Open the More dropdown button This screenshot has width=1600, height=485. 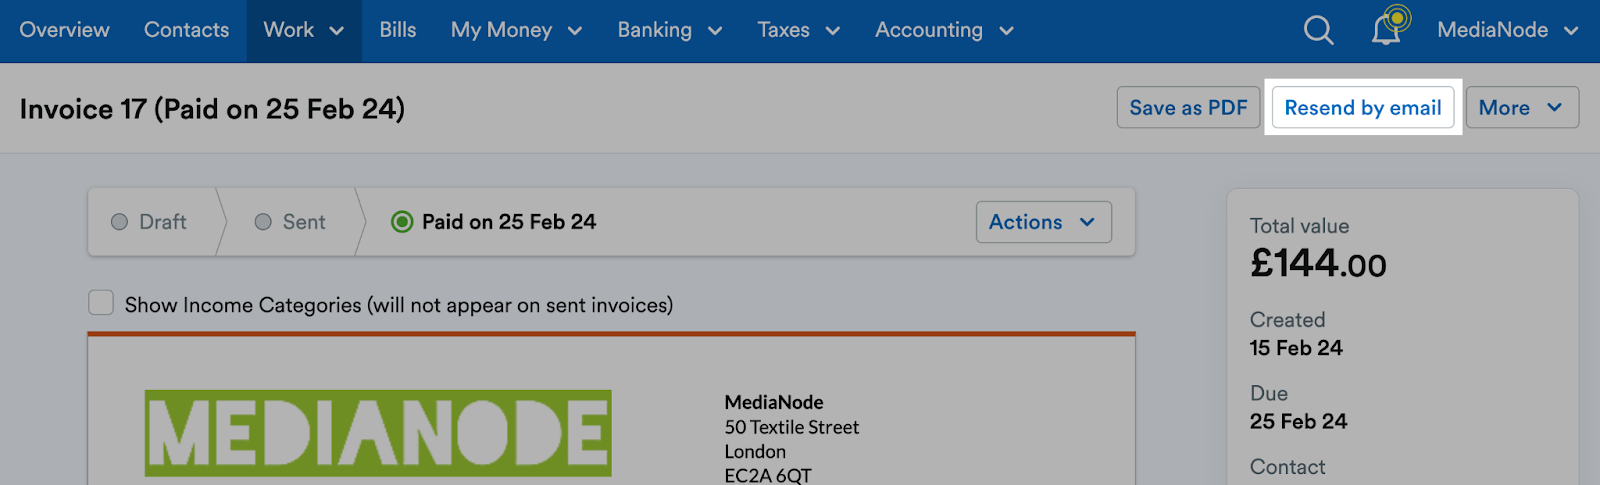[1522, 107]
